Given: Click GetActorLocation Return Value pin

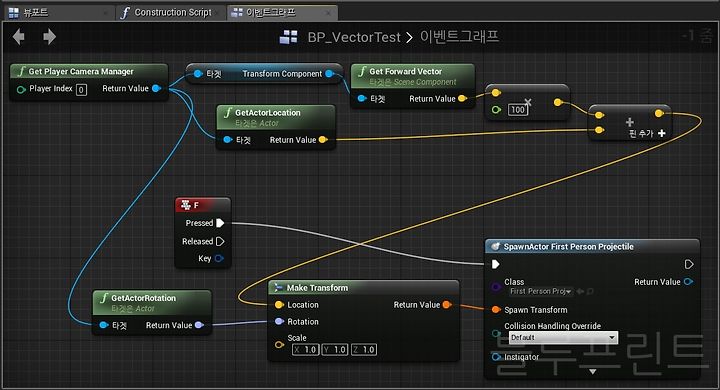Looking at the screenshot, I should click(323, 140).
